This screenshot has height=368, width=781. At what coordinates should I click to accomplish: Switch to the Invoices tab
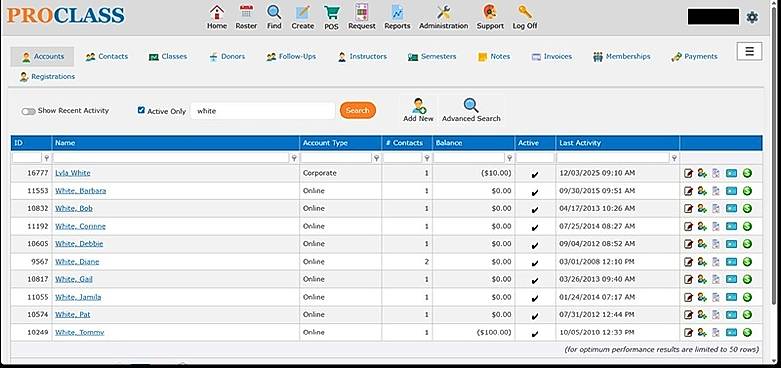[x=551, y=57]
